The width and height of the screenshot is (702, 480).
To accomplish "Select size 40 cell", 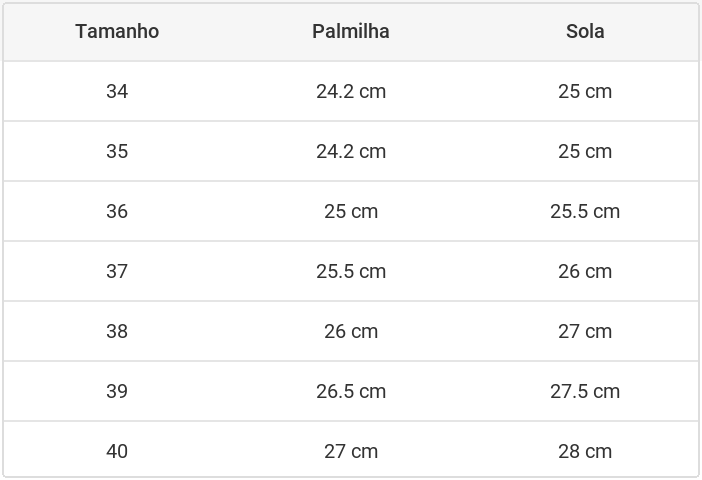I will tap(117, 451).
